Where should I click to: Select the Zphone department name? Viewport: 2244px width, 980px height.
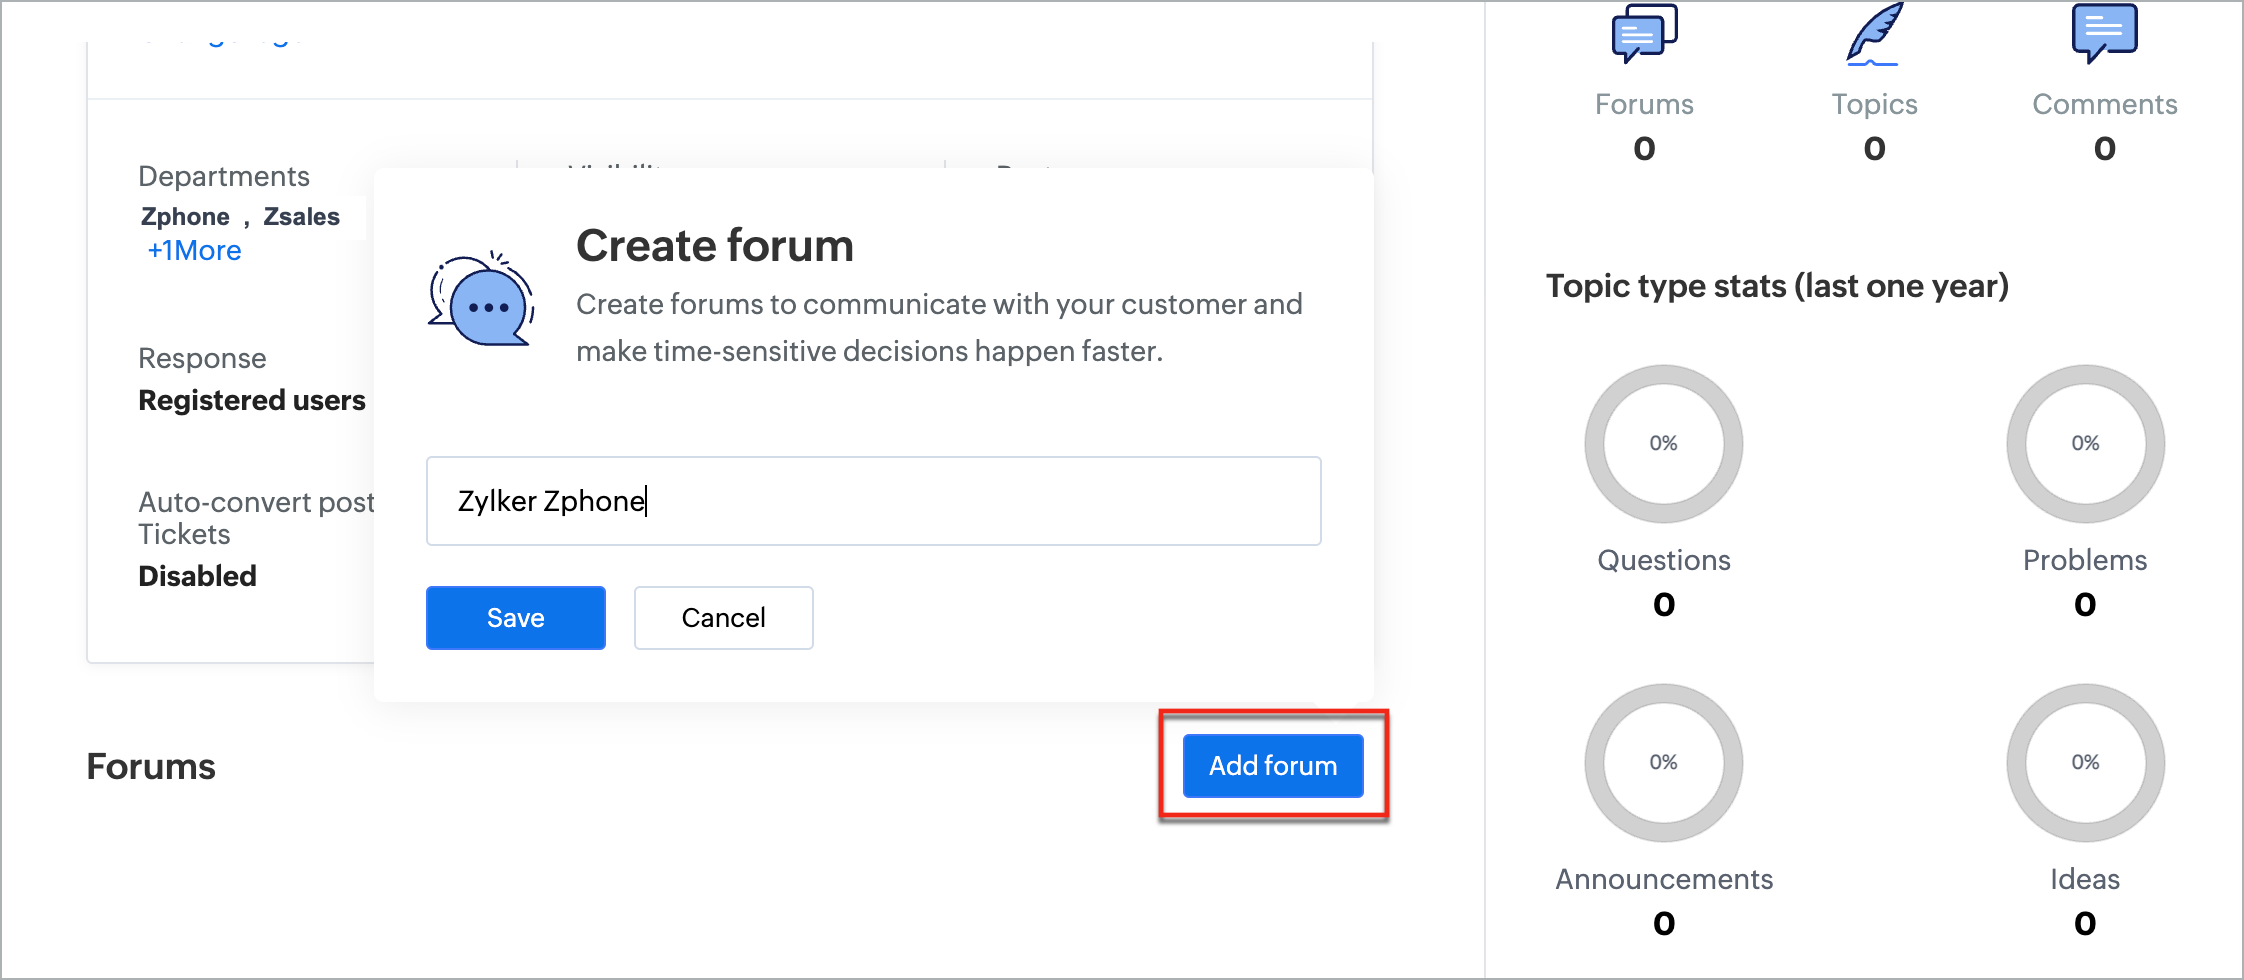click(185, 217)
